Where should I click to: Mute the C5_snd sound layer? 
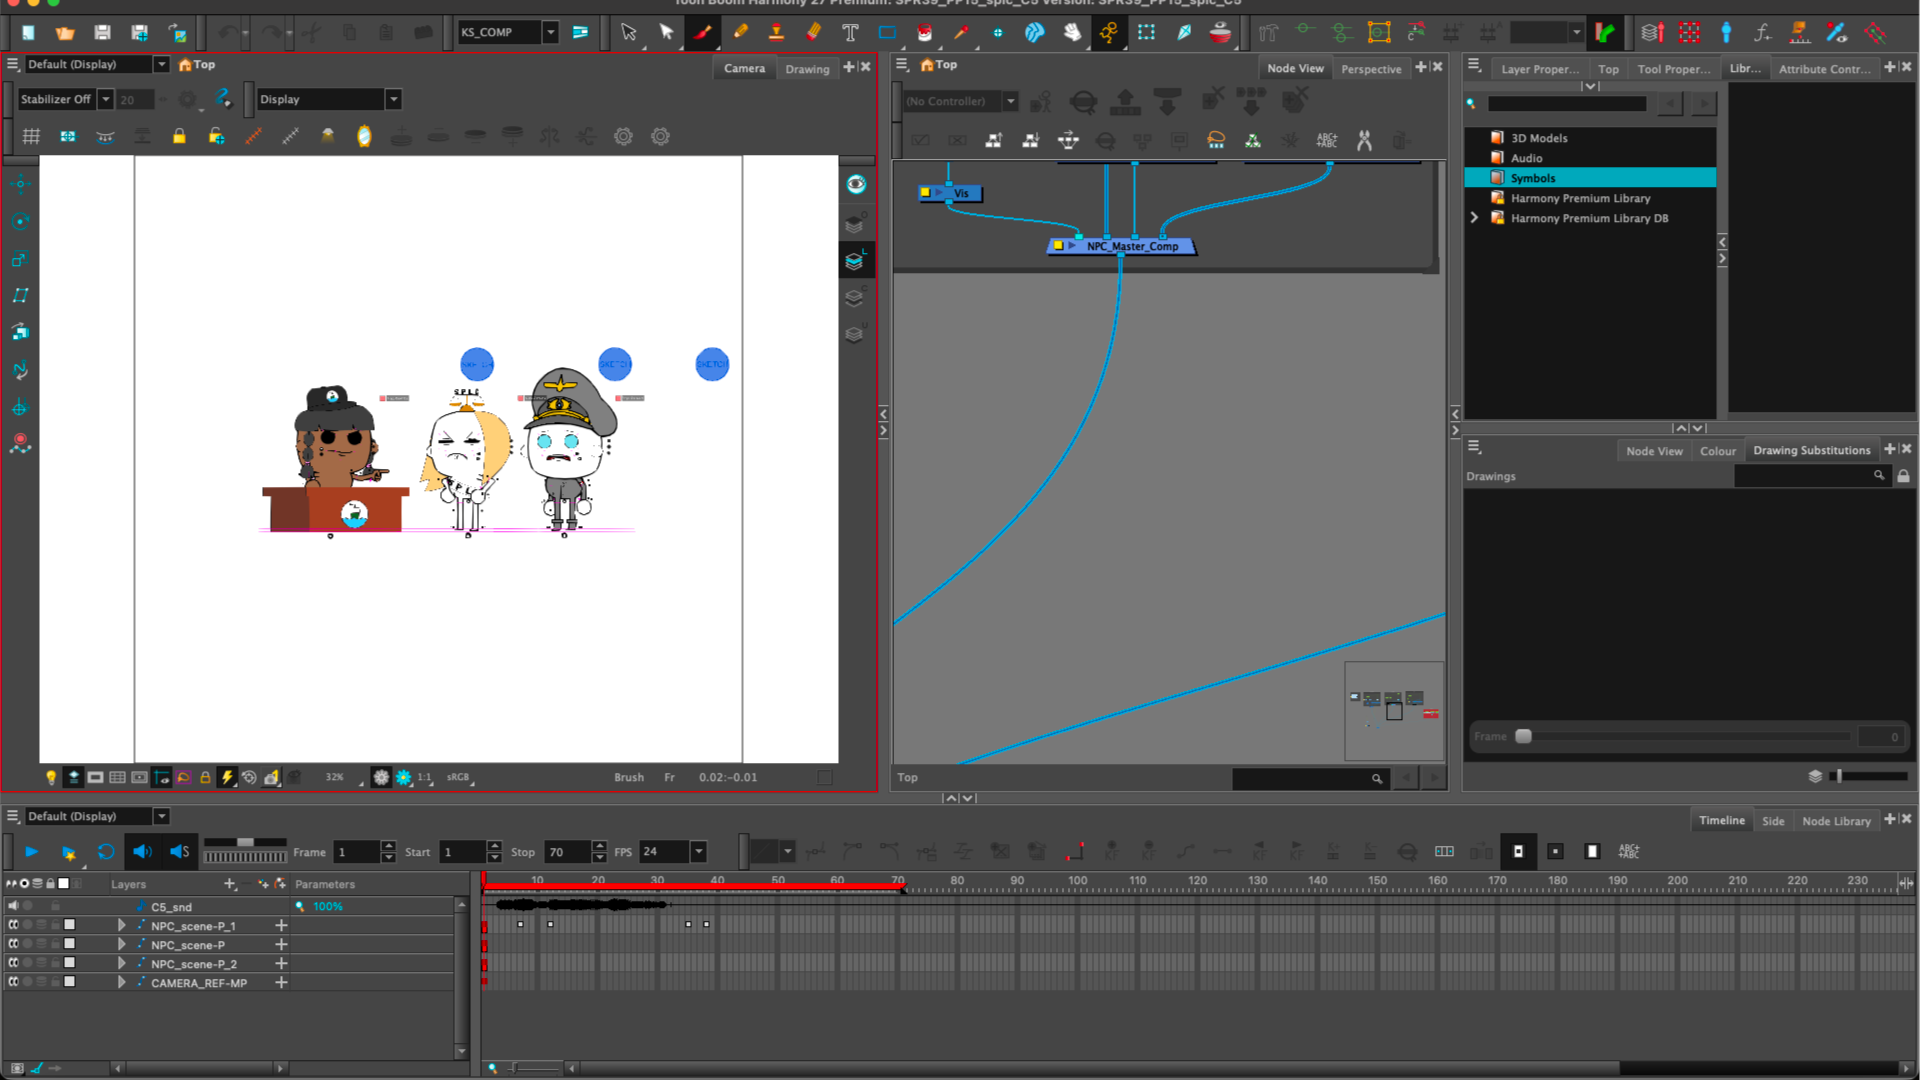13,906
